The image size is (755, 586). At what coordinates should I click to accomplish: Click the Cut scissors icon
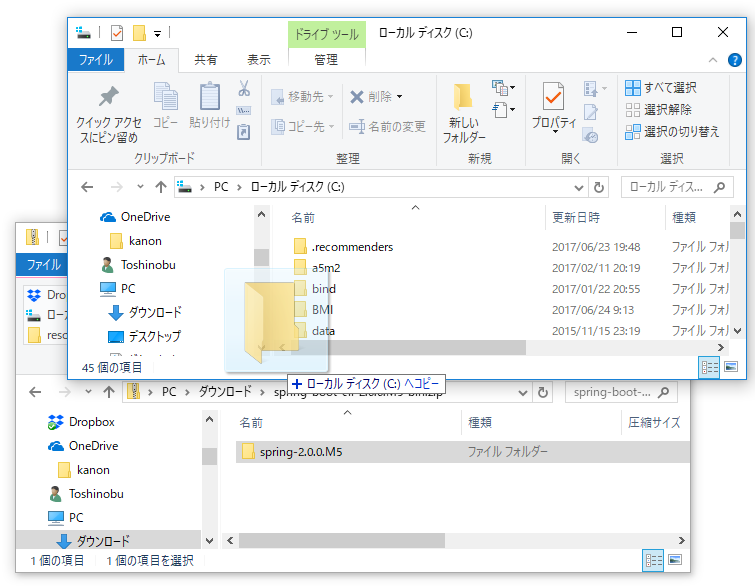point(244,89)
